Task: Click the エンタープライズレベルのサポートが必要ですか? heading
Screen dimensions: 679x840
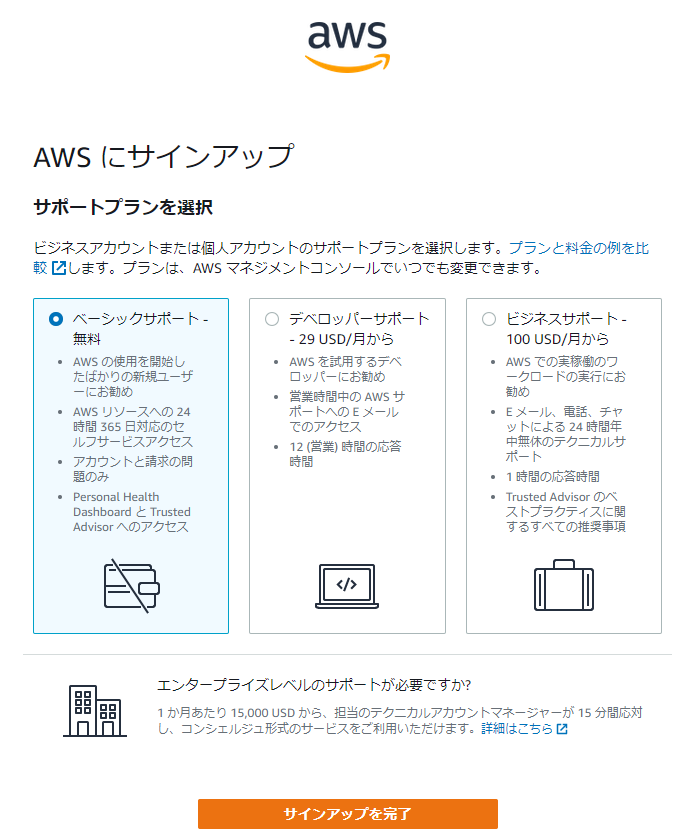Action: [x=314, y=685]
